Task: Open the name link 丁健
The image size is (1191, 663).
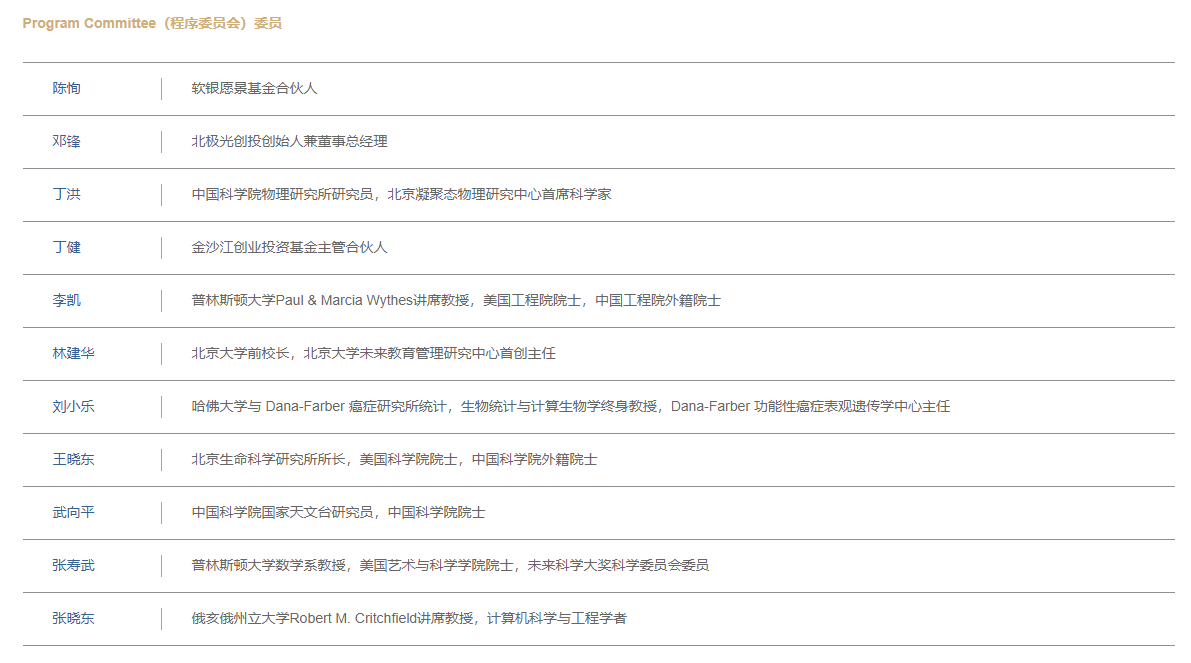Action: [x=66, y=248]
